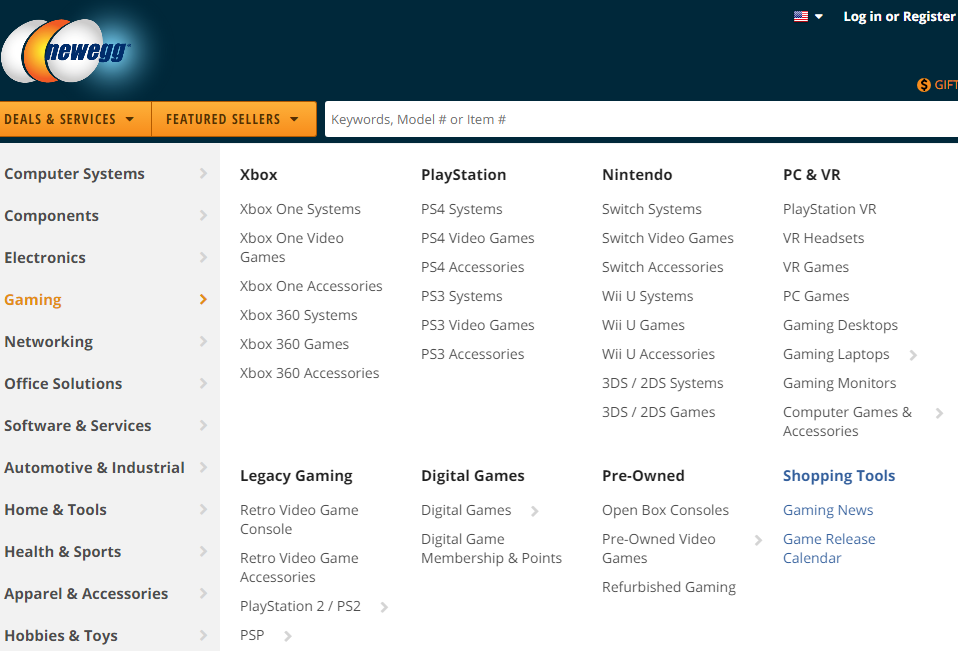Open the Featured Sellers dropdown

(233, 119)
